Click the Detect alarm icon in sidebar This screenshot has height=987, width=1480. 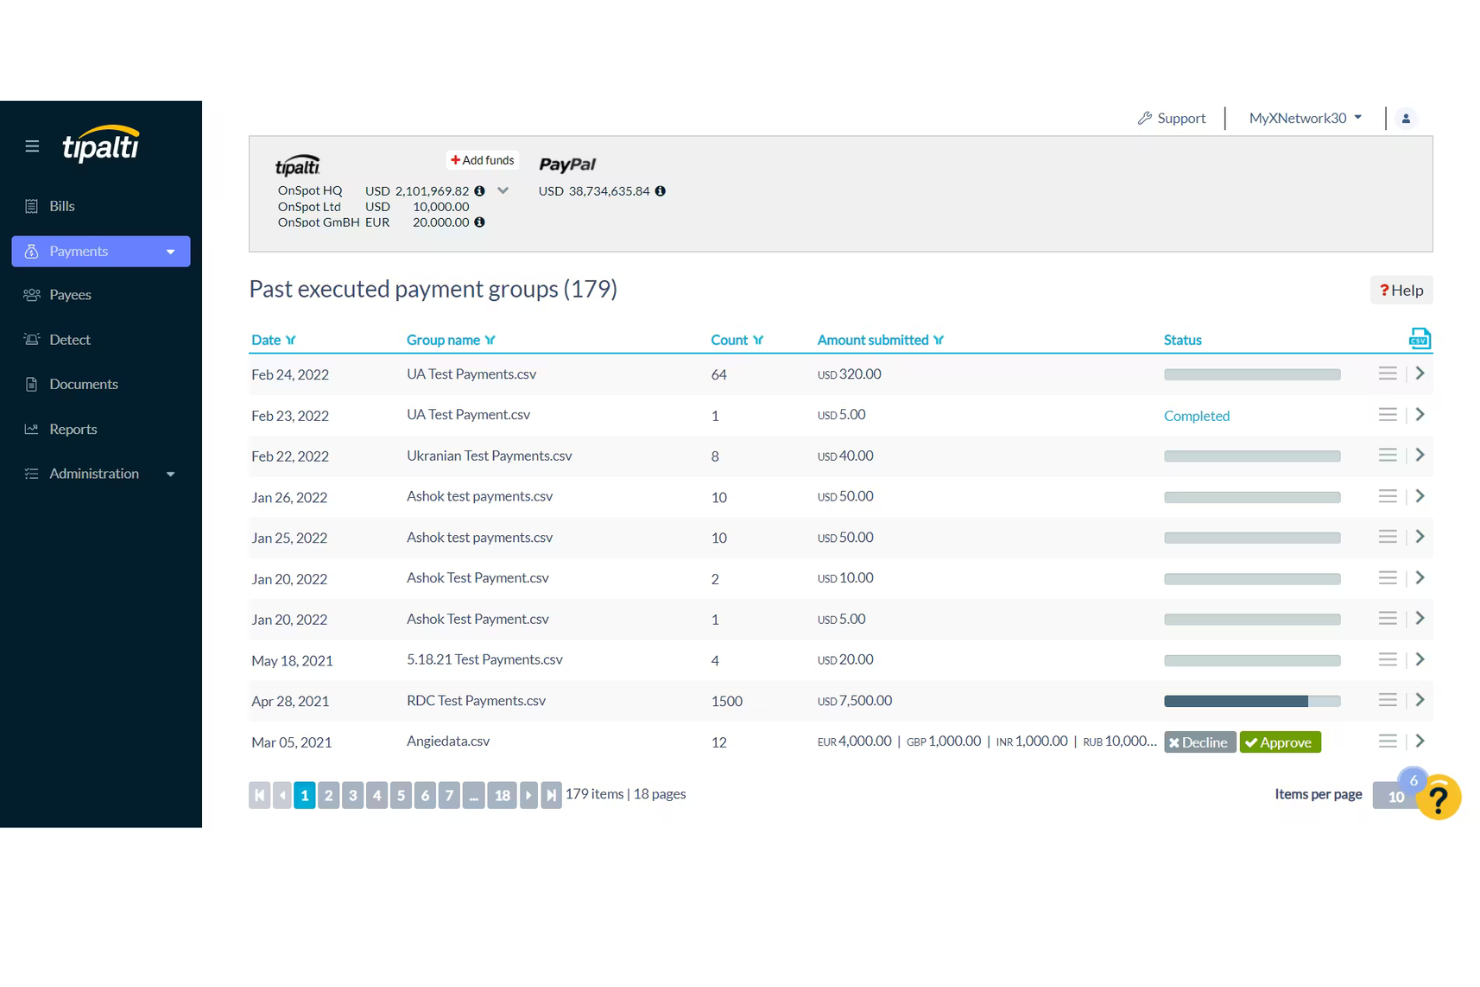(x=31, y=339)
